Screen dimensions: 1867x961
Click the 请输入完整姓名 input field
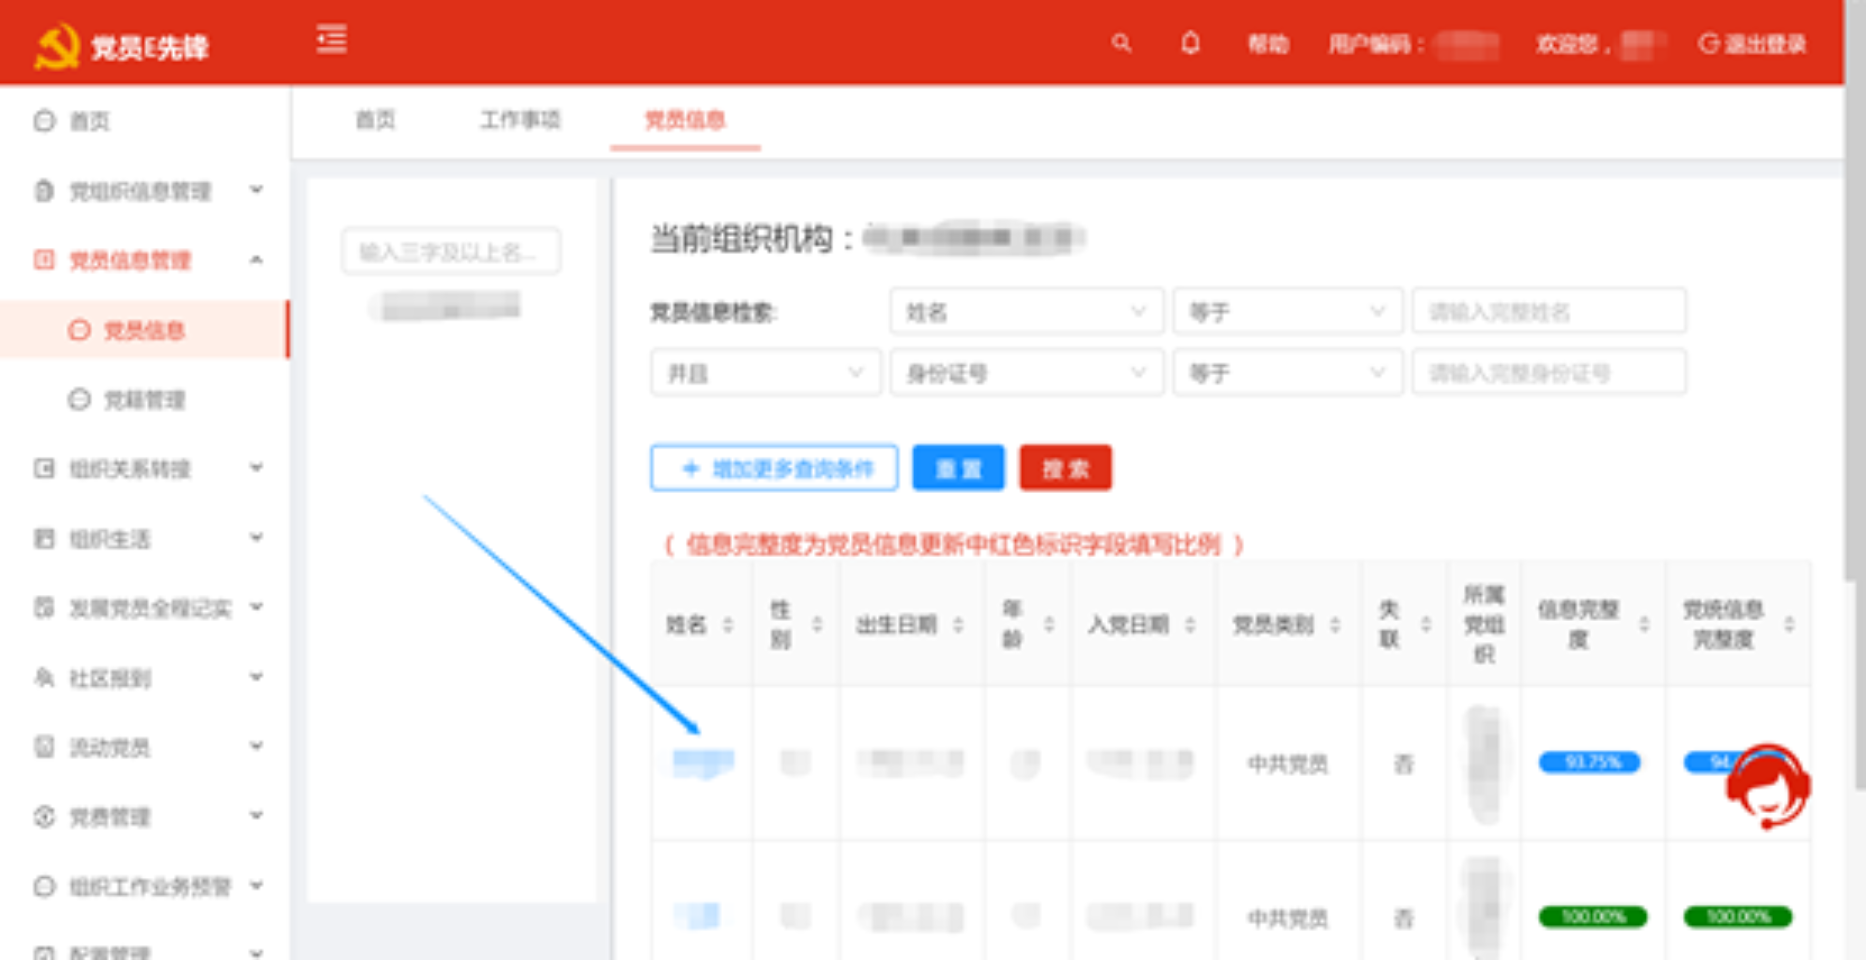tap(1548, 312)
